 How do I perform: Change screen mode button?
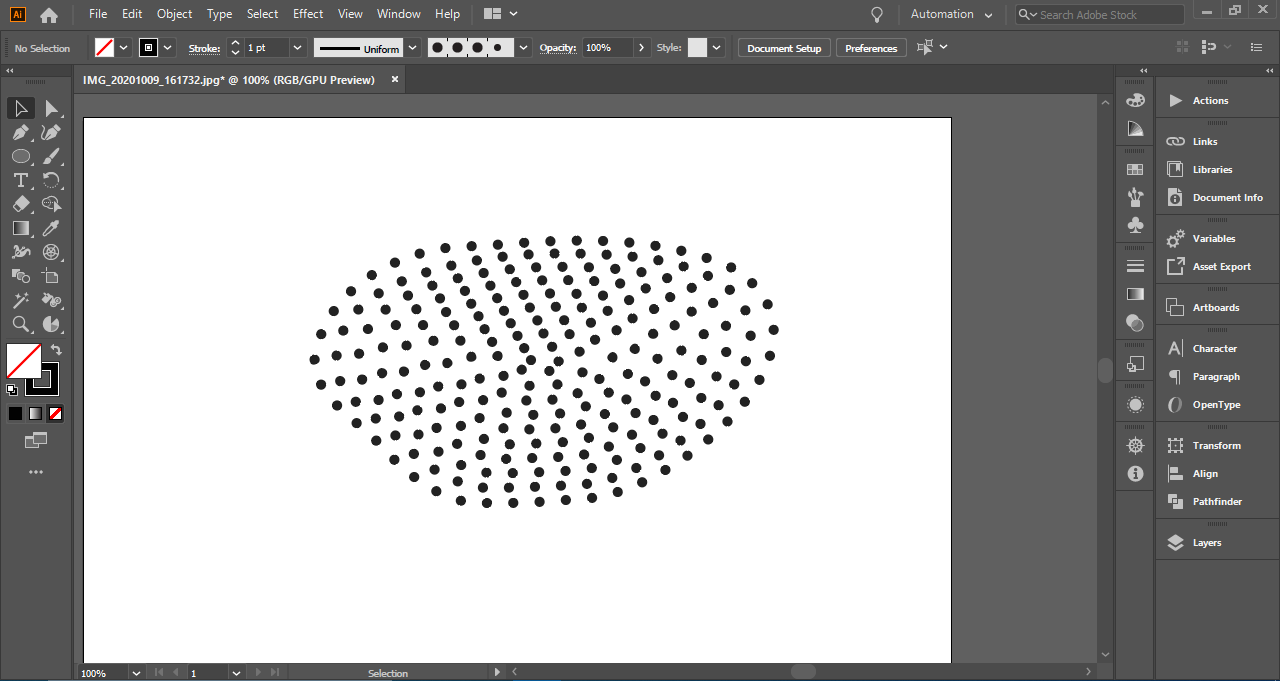[36, 440]
